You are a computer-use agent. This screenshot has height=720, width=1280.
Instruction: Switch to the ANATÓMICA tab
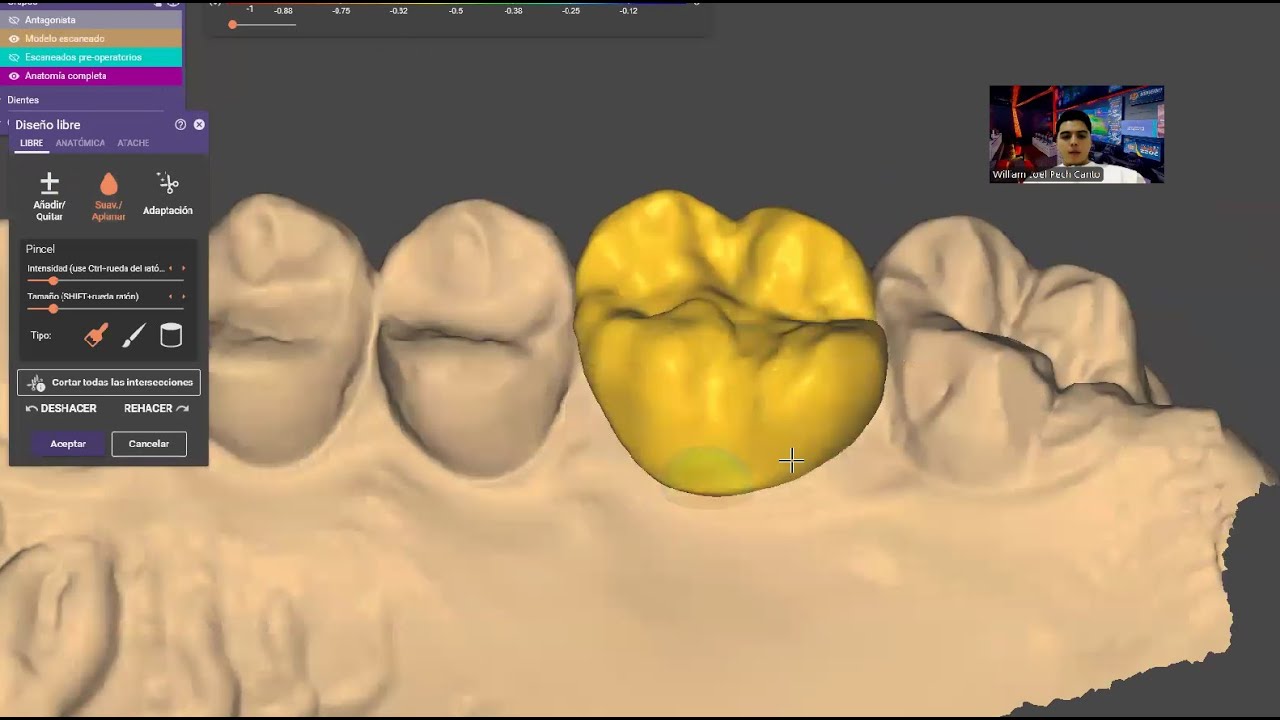80,143
